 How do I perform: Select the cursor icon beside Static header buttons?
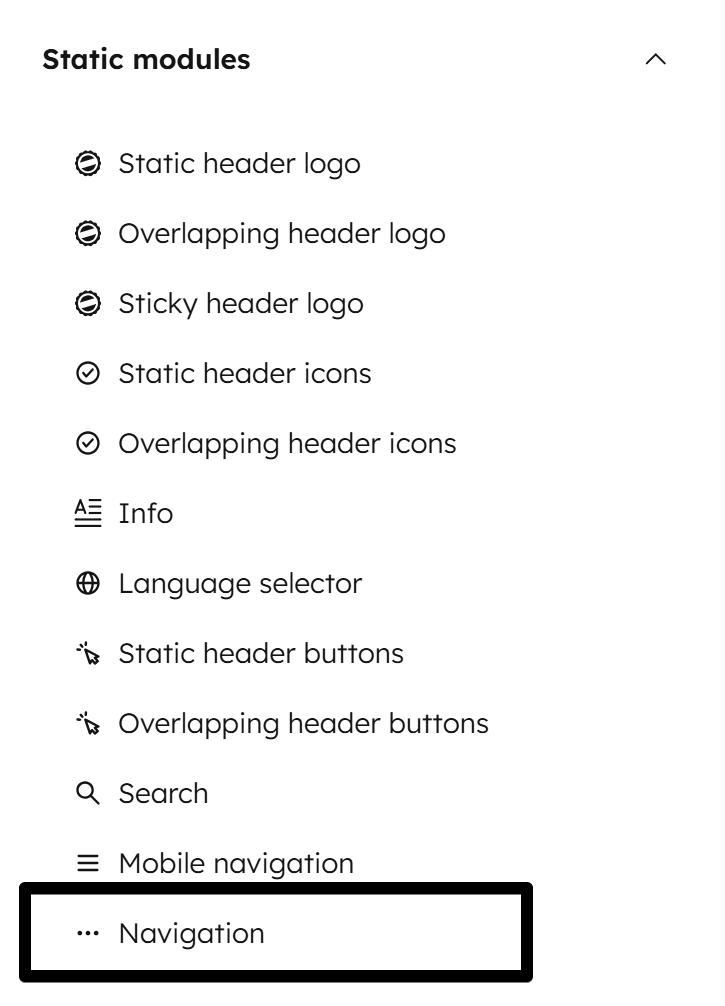[x=89, y=653]
